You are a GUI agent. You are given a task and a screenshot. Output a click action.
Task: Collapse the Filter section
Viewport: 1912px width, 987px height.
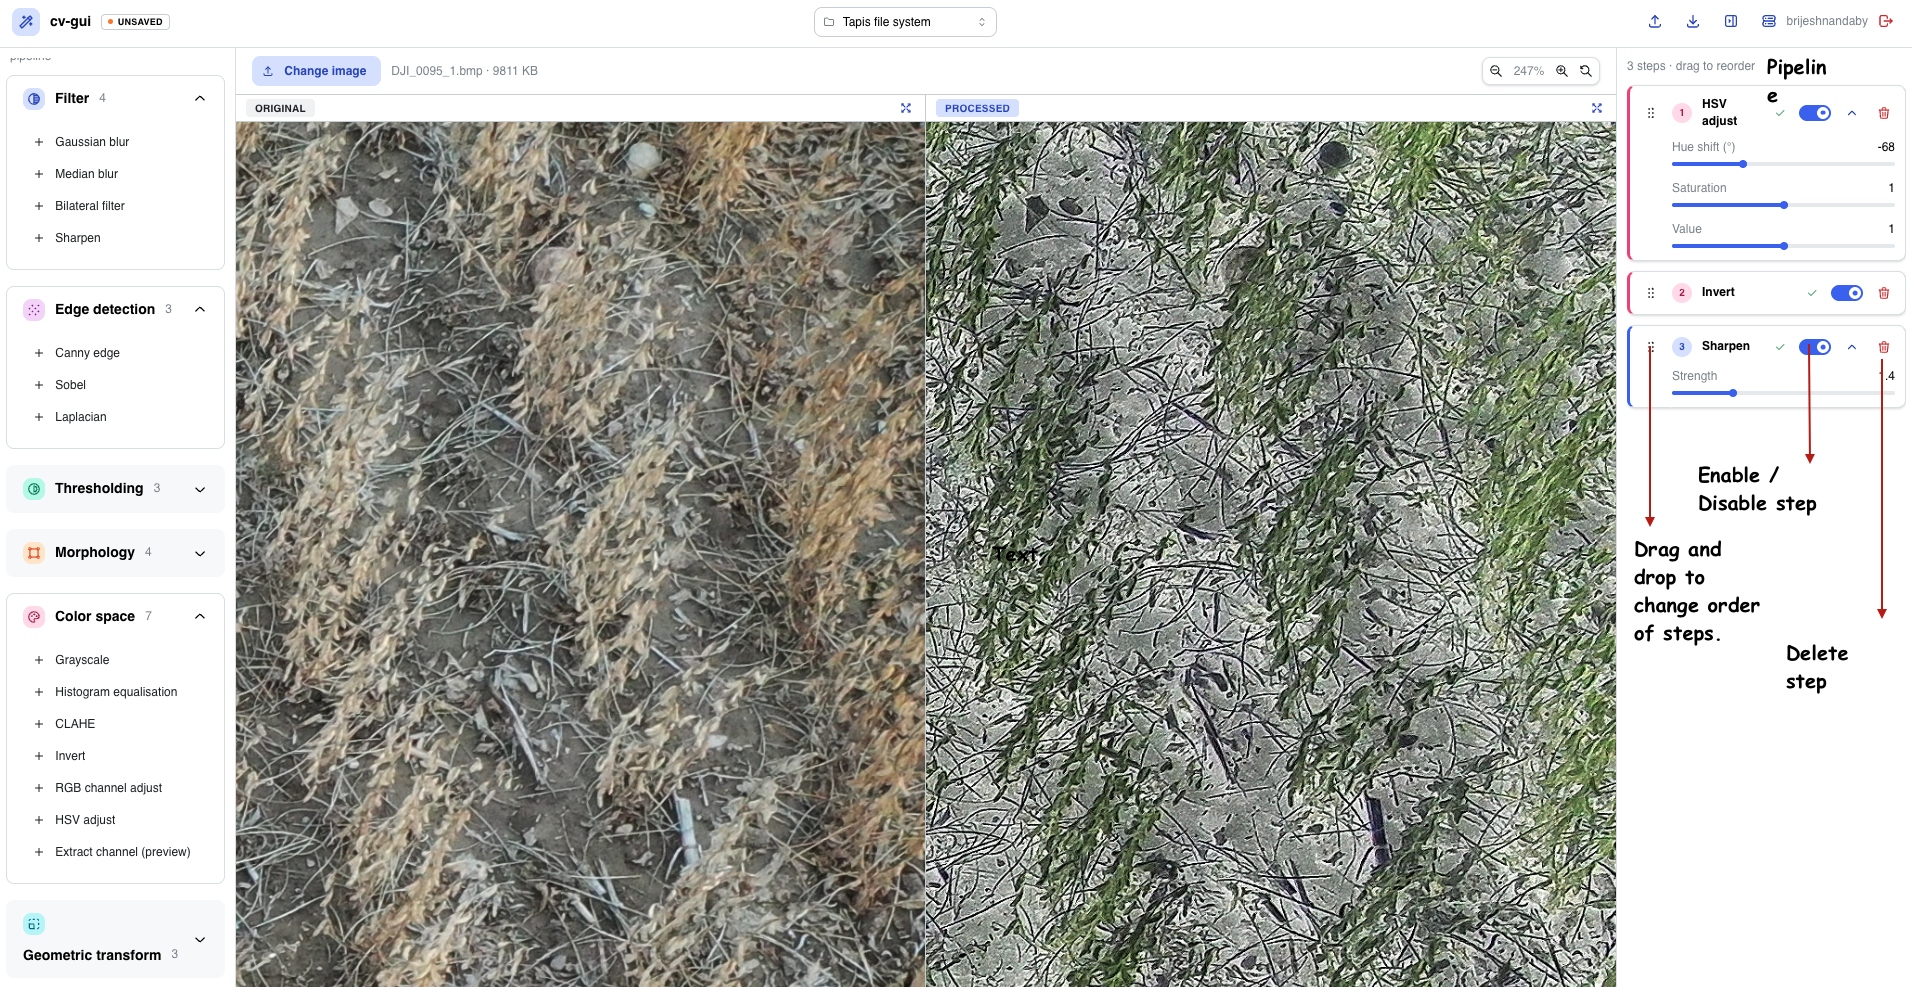tap(200, 98)
